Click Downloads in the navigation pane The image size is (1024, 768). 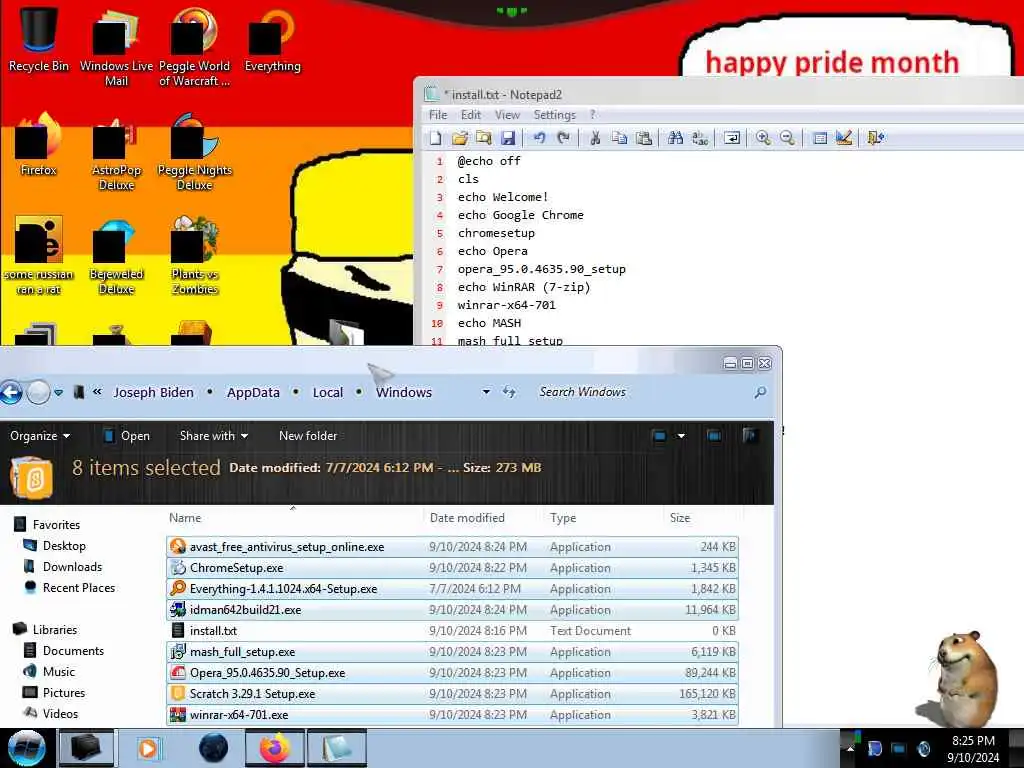63,567
